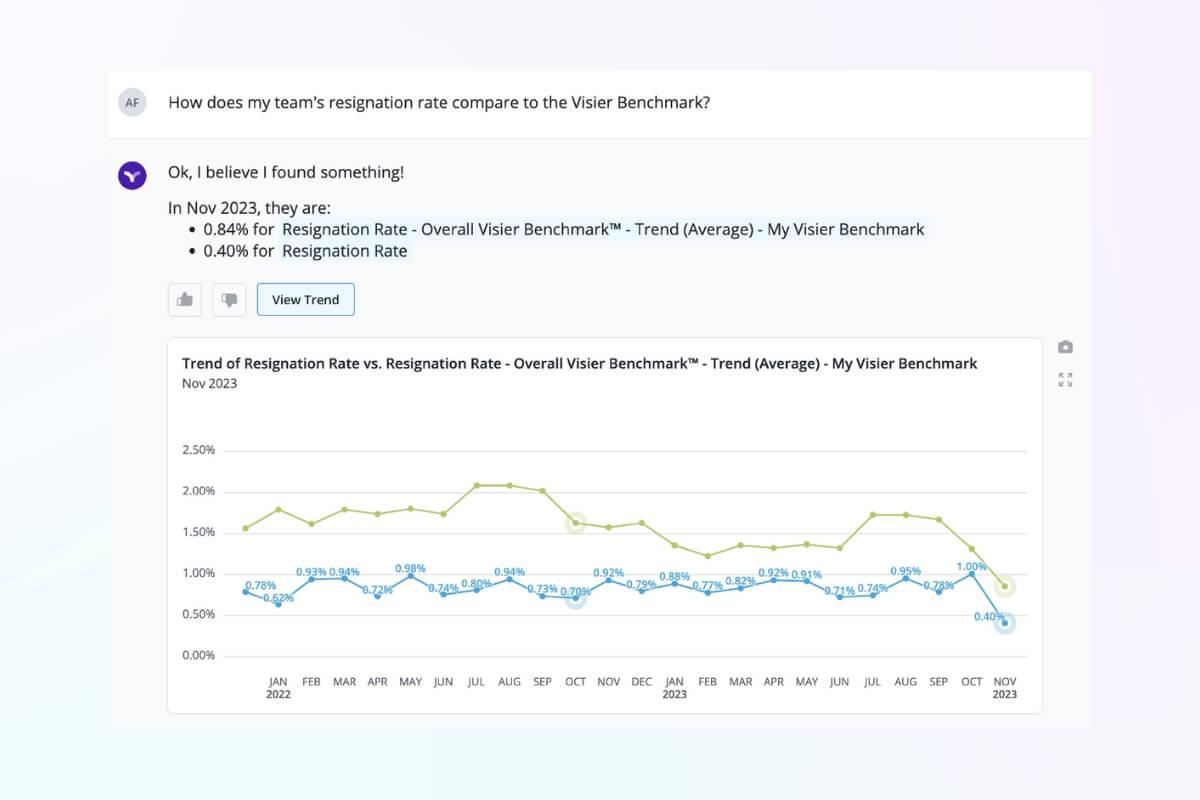Open the Resignation Rate Overall Visier Benchmark metric link
Viewport: 1200px width, 800px height.
point(603,229)
